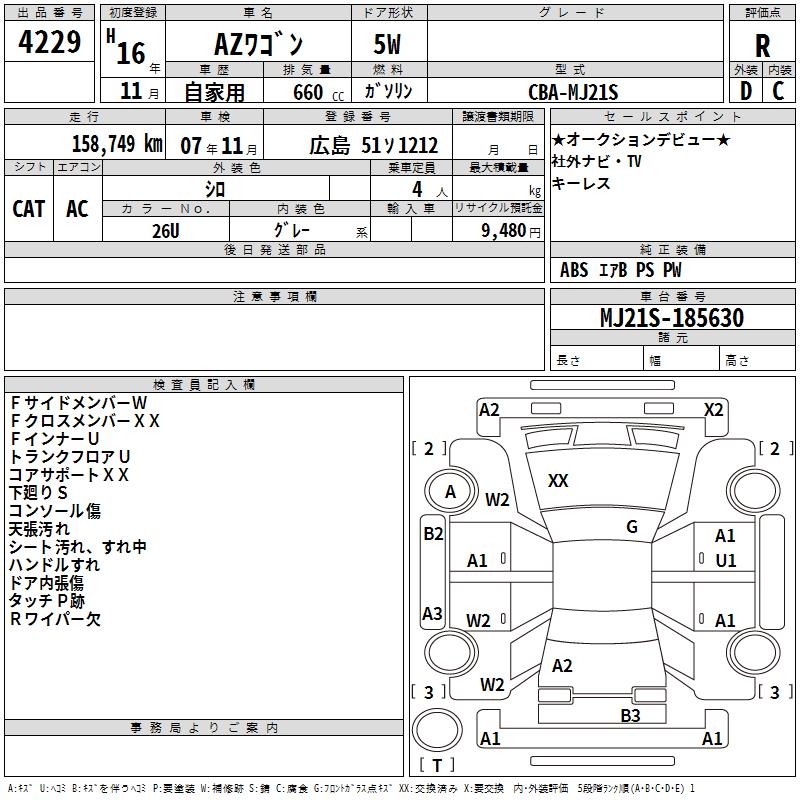Click the overall grade R cell
Screen dimensions: 800x800
coord(762,45)
